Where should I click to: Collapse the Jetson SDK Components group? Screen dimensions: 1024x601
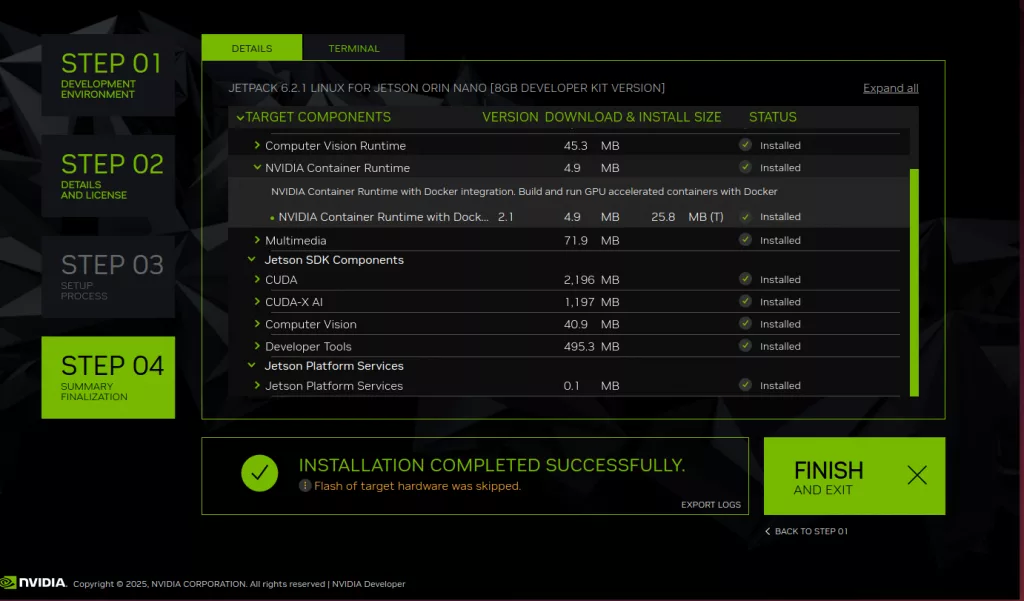[x=251, y=259]
